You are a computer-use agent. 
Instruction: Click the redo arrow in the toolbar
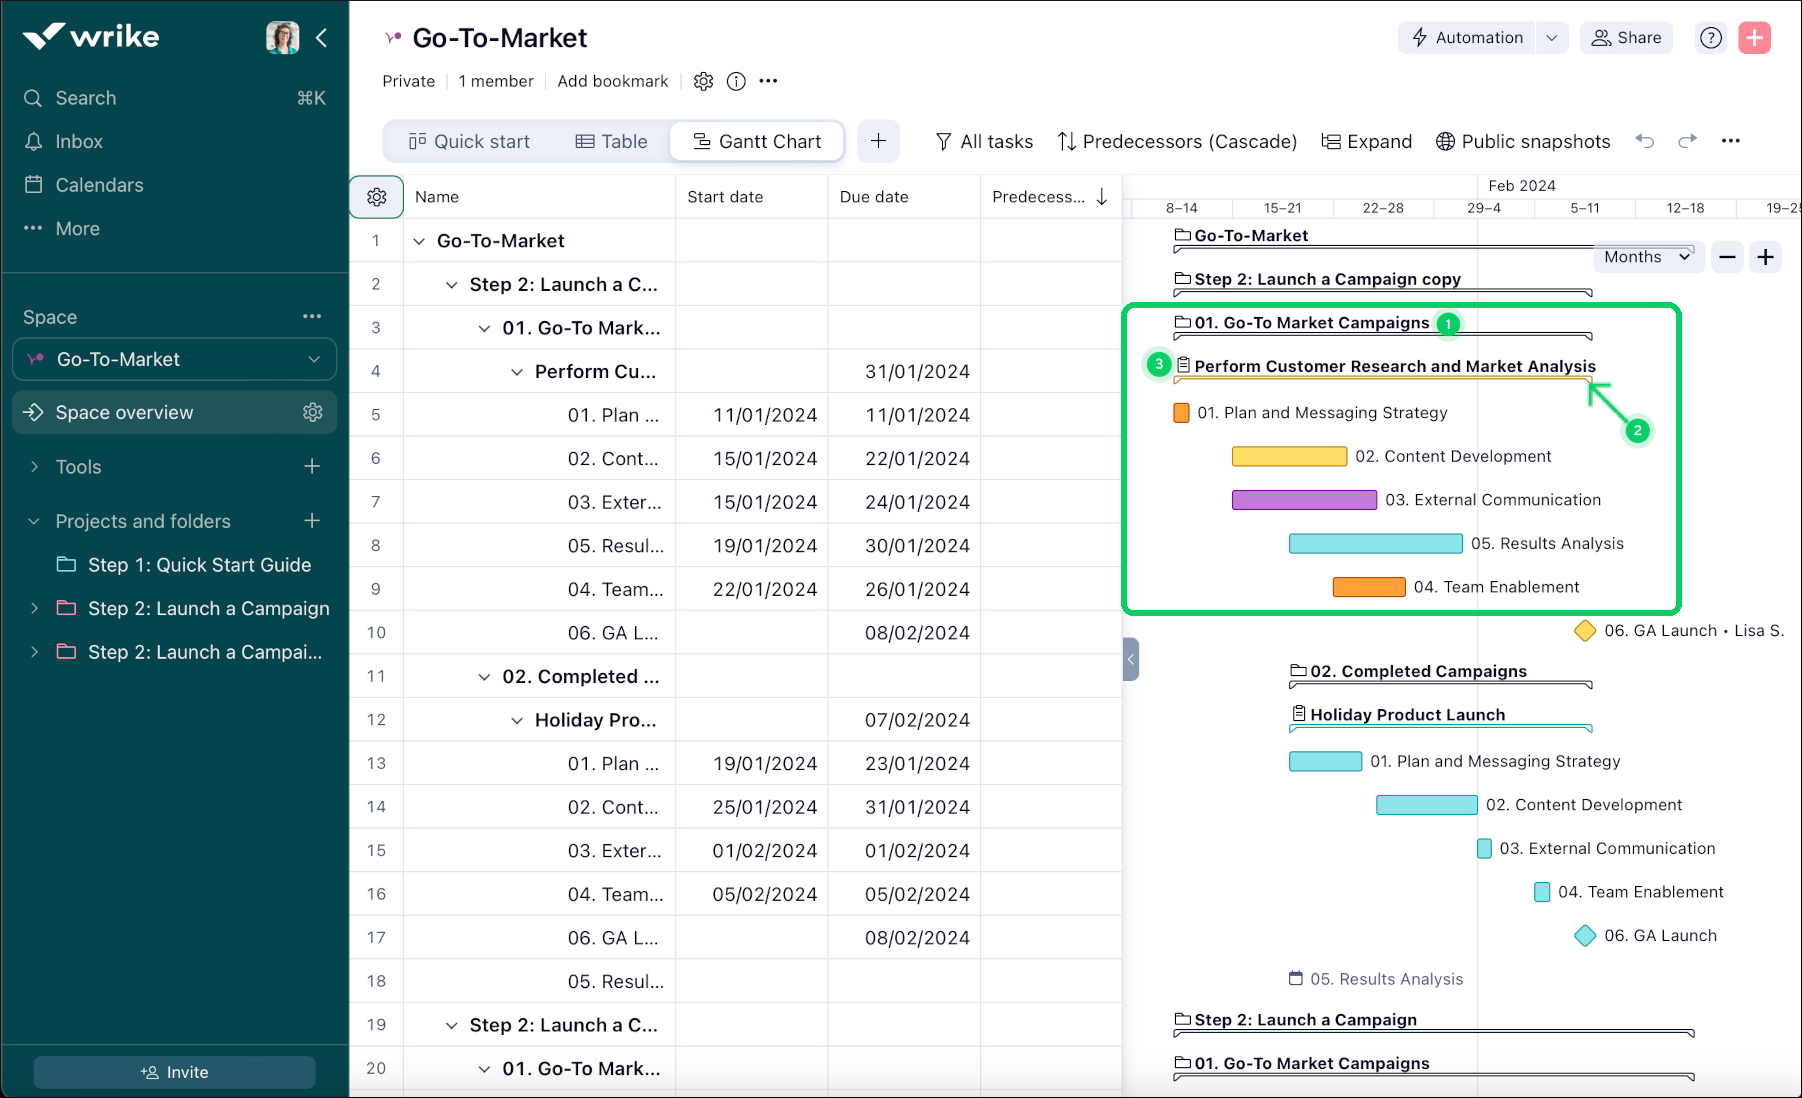pyautogui.click(x=1688, y=141)
